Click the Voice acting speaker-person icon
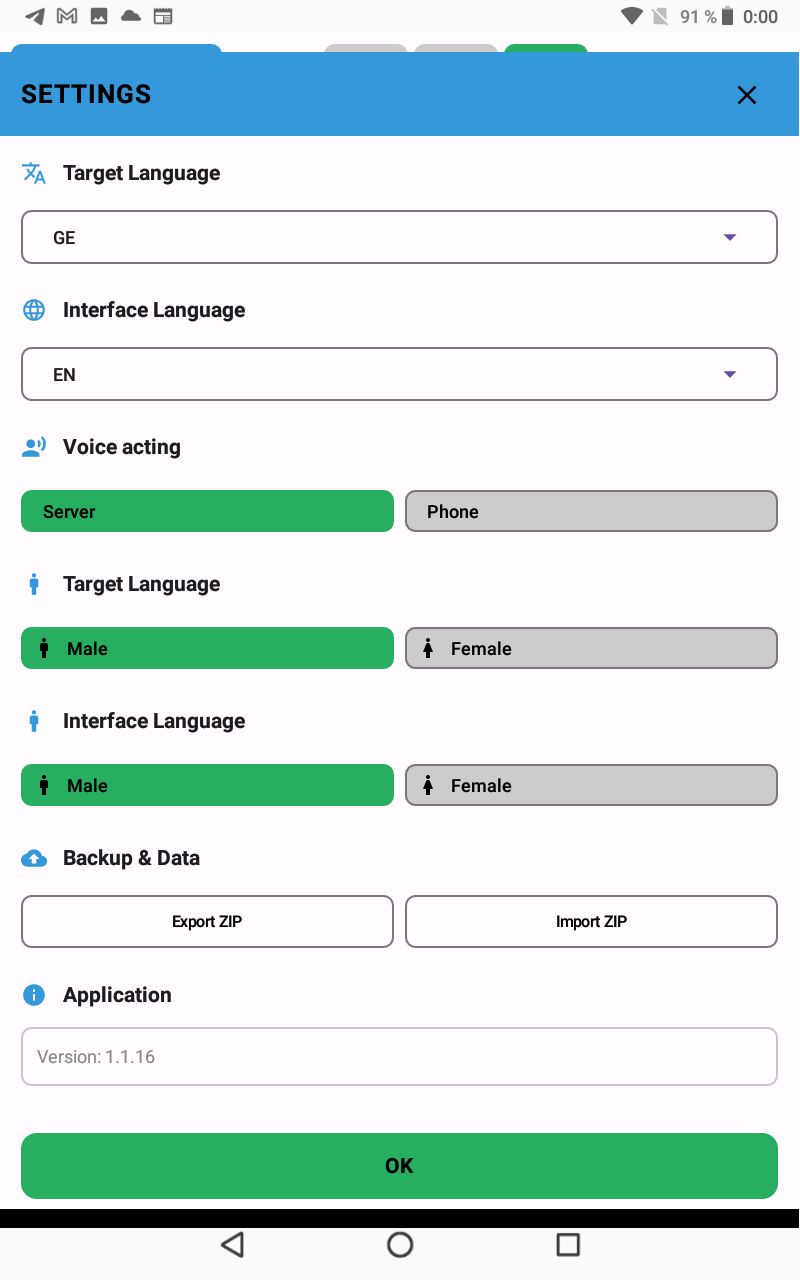The height and width of the screenshot is (1280, 800). 34,447
